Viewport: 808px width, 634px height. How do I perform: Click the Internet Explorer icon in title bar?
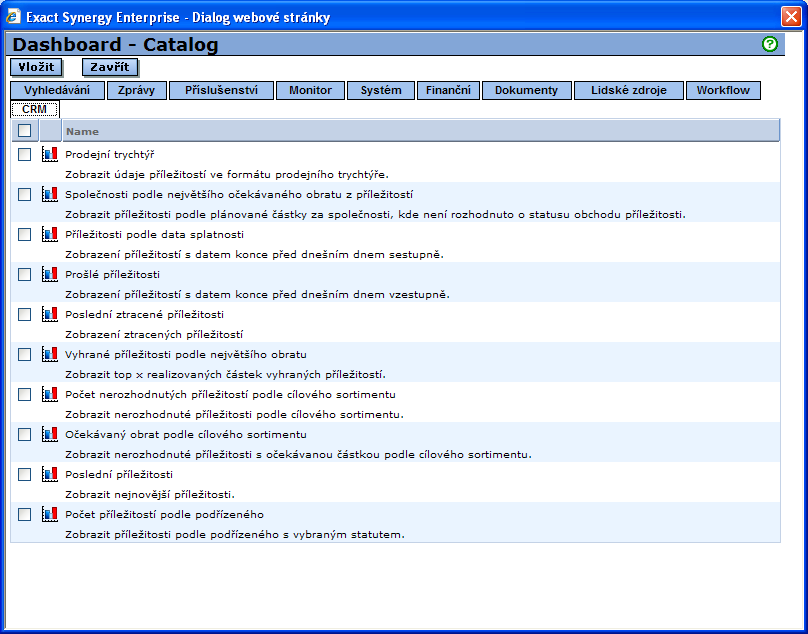[x=13, y=17]
